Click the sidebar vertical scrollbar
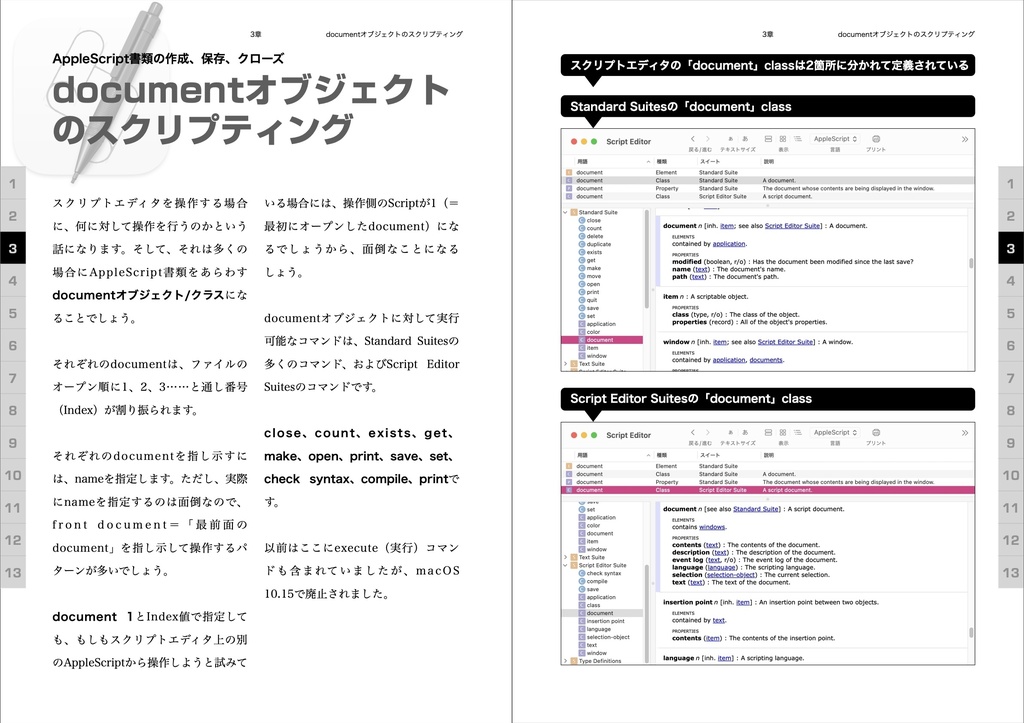The image size is (1024, 723). 647,255
